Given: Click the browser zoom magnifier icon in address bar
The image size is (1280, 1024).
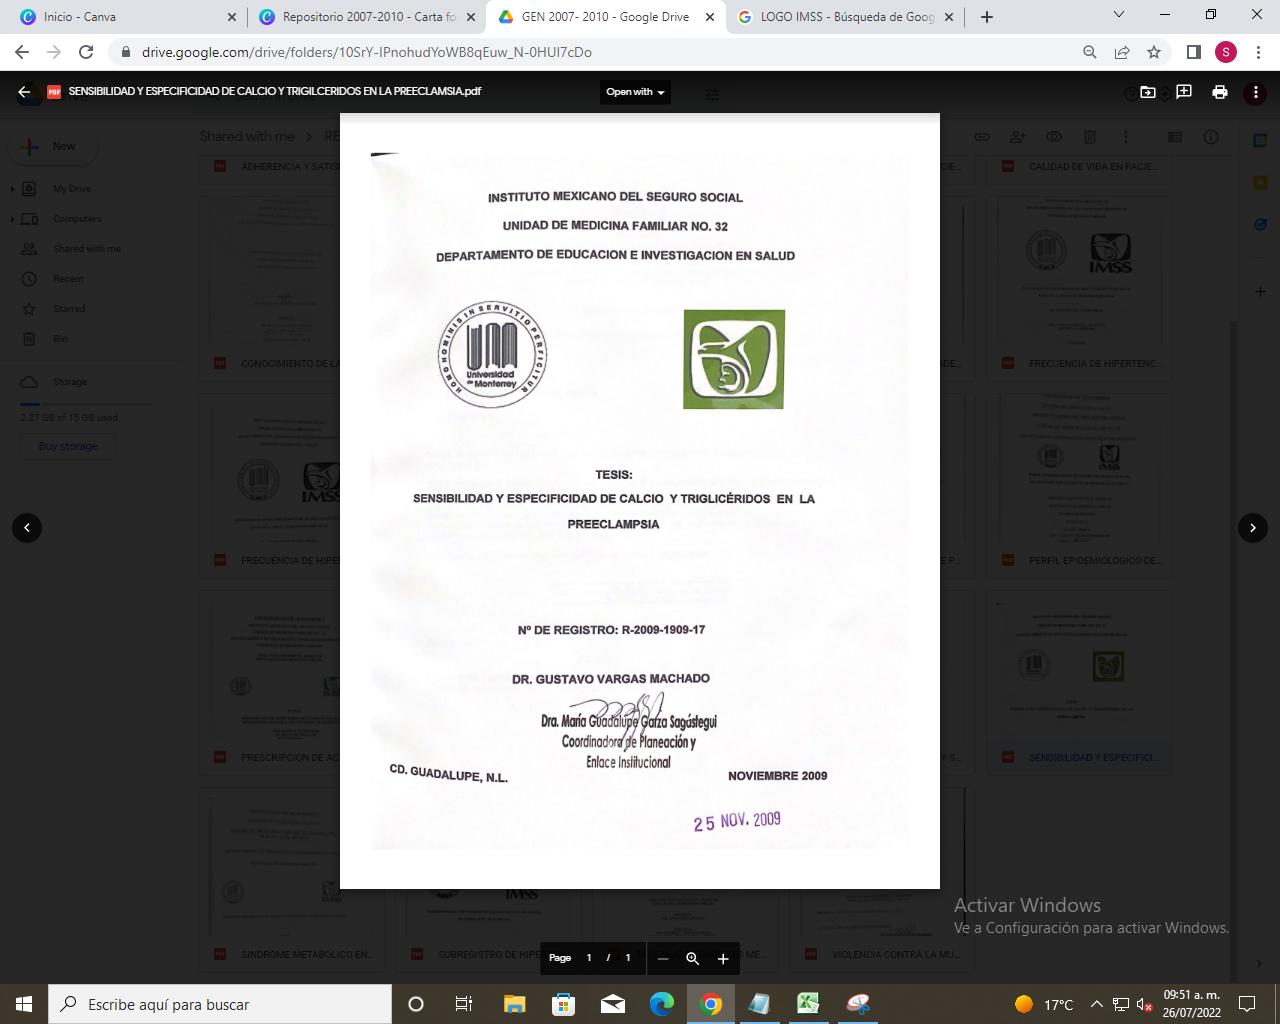Looking at the screenshot, I should [1090, 52].
